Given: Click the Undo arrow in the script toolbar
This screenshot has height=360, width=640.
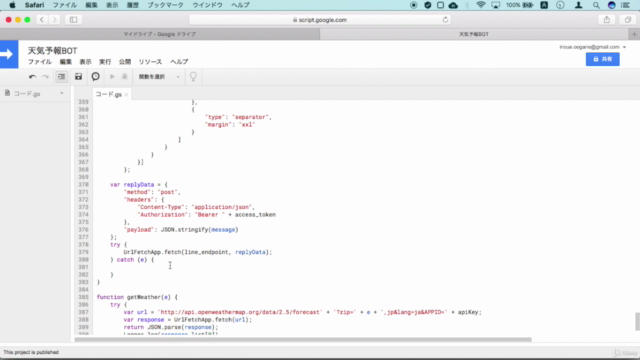Looking at the screenshot, I should coord(32,77).
